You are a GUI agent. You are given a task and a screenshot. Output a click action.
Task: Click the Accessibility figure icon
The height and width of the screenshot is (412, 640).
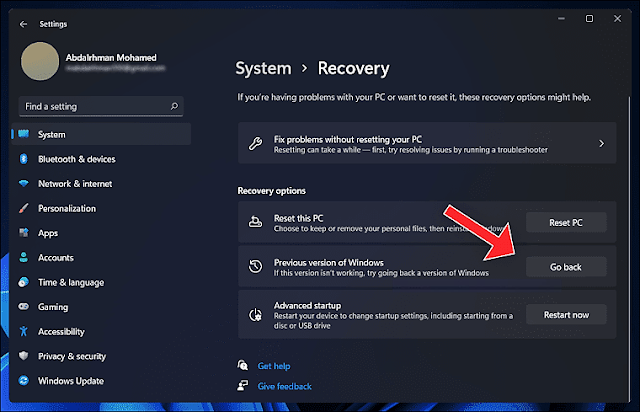pos(24,331)
